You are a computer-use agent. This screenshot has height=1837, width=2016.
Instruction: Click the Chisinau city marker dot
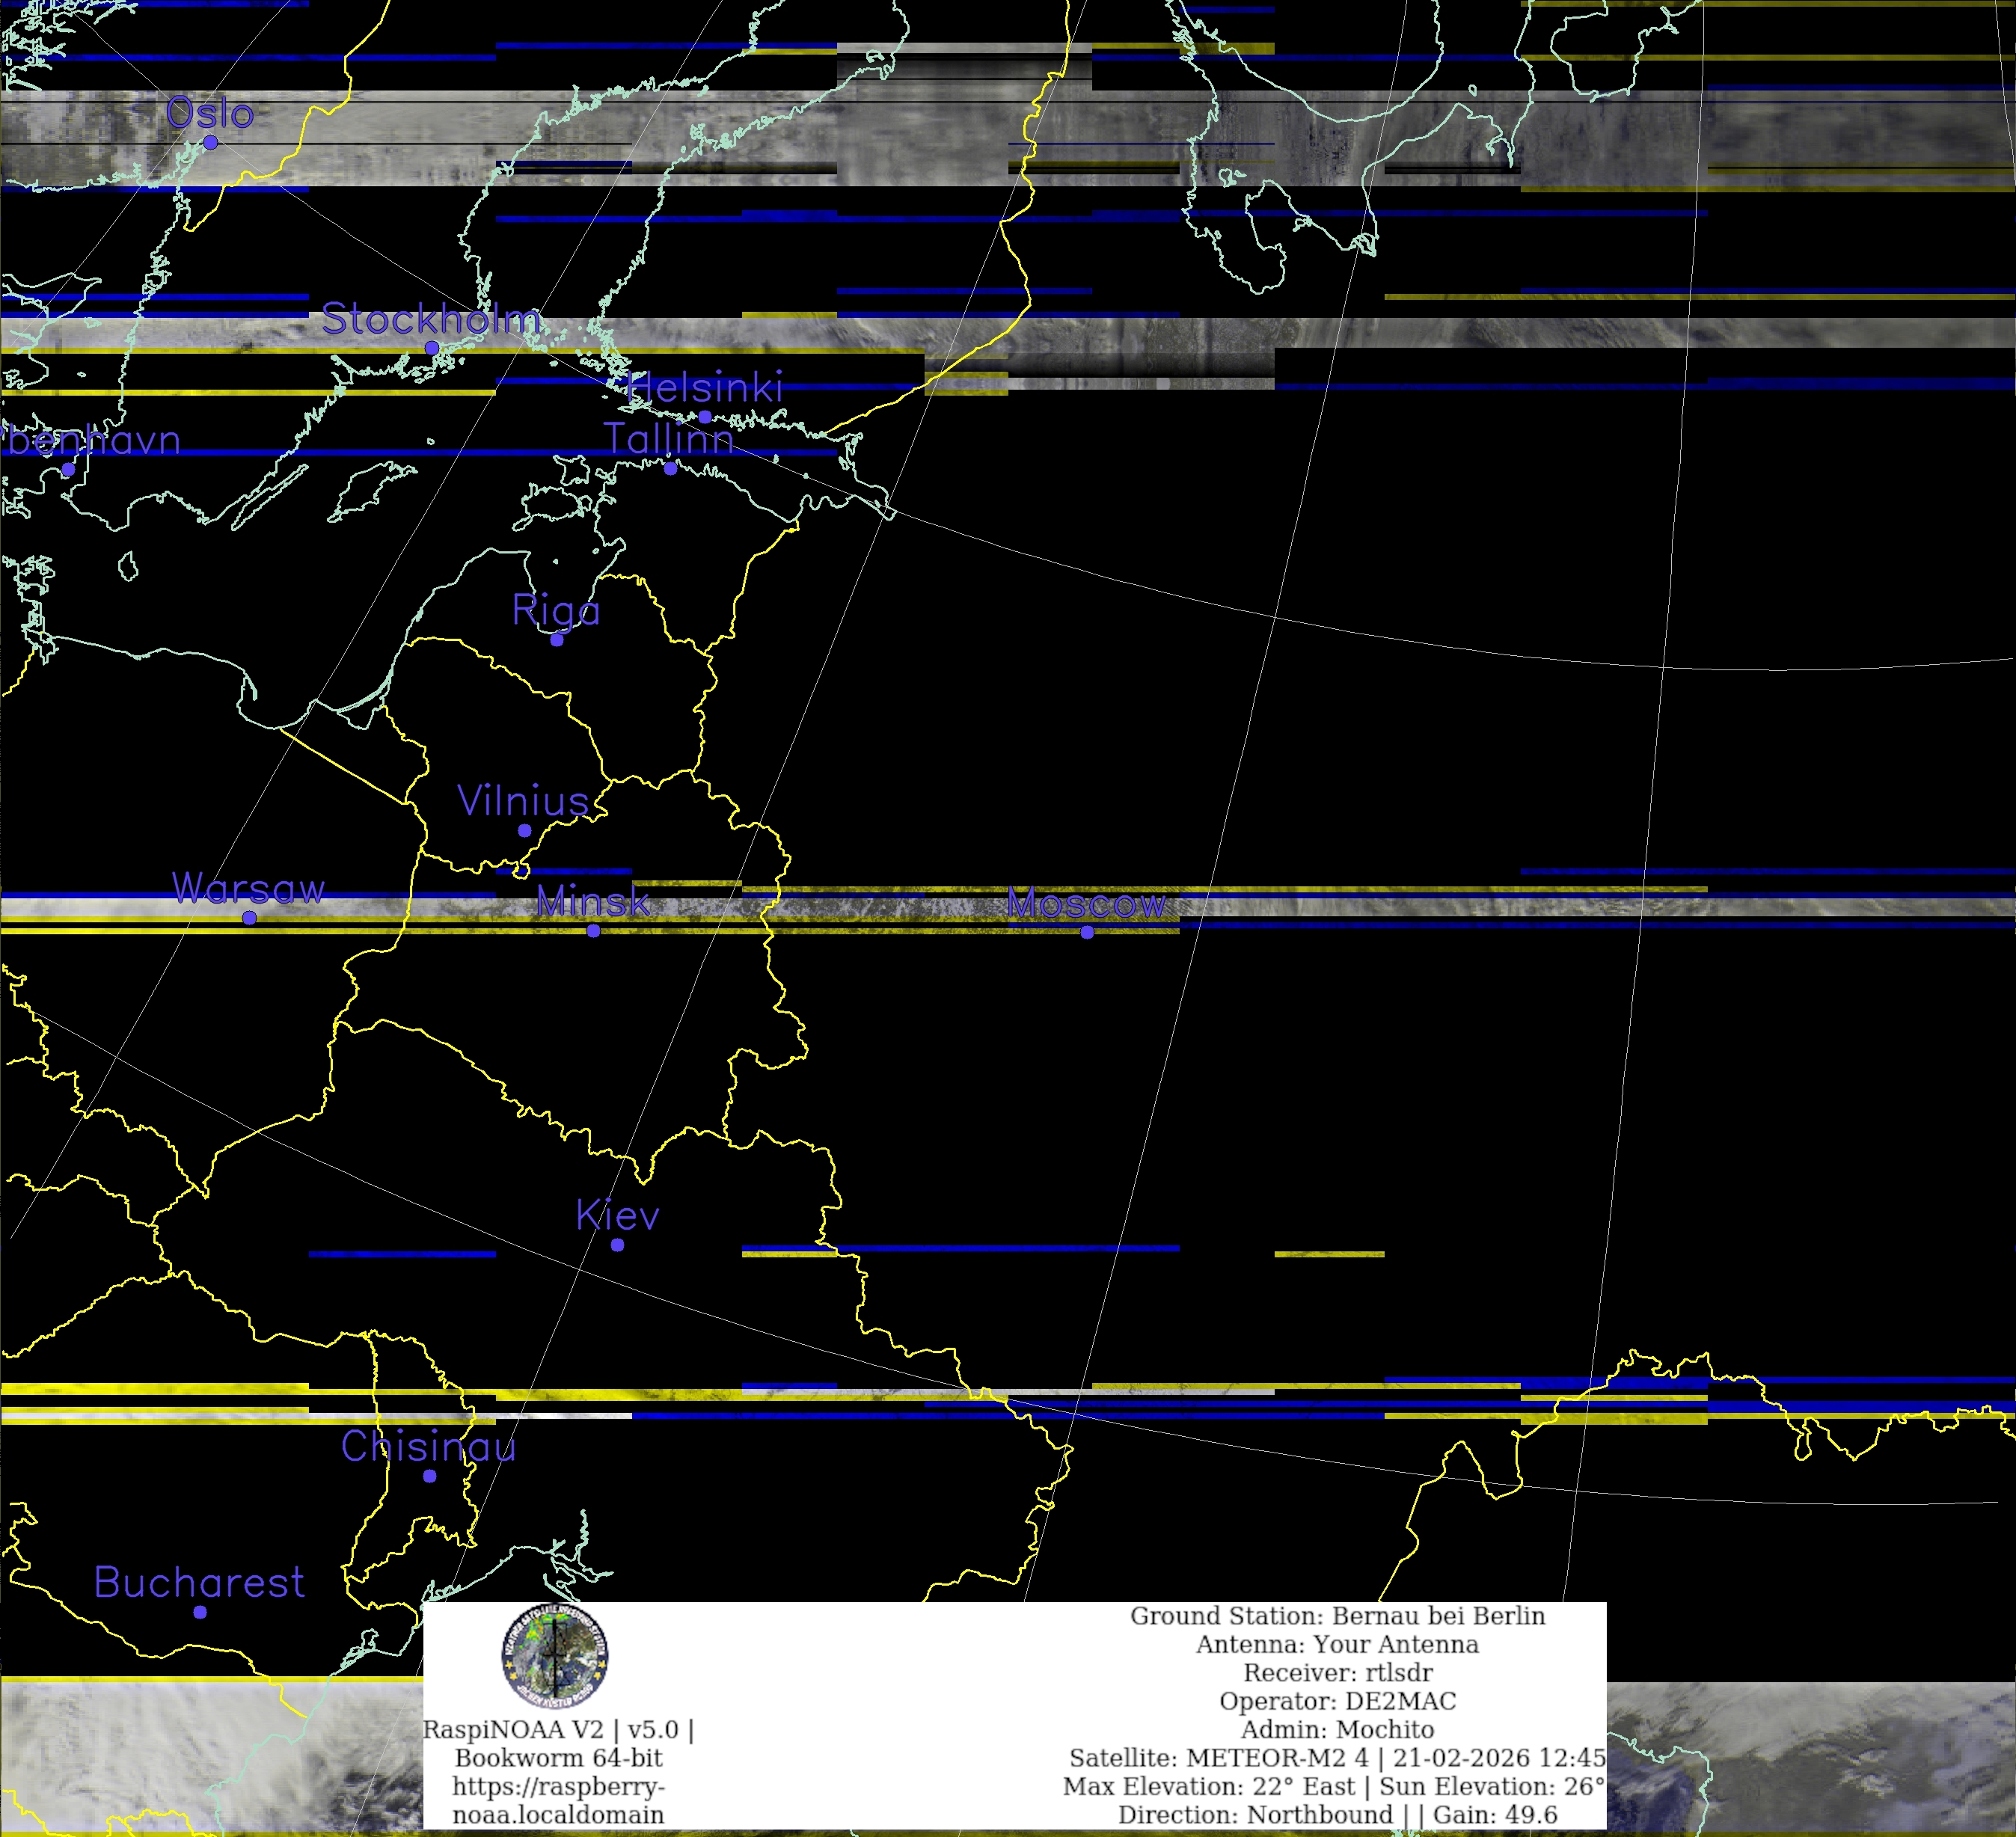(429, 1476)
